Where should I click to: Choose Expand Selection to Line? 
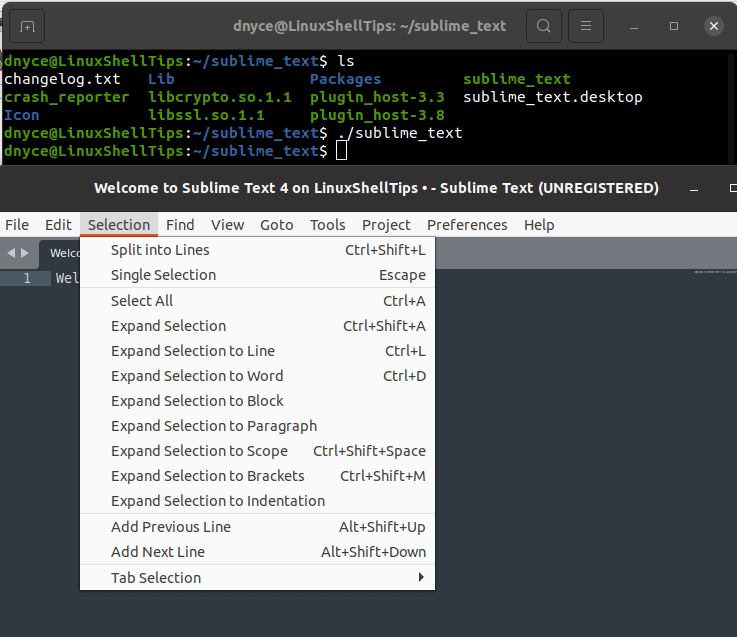[258, 351]
